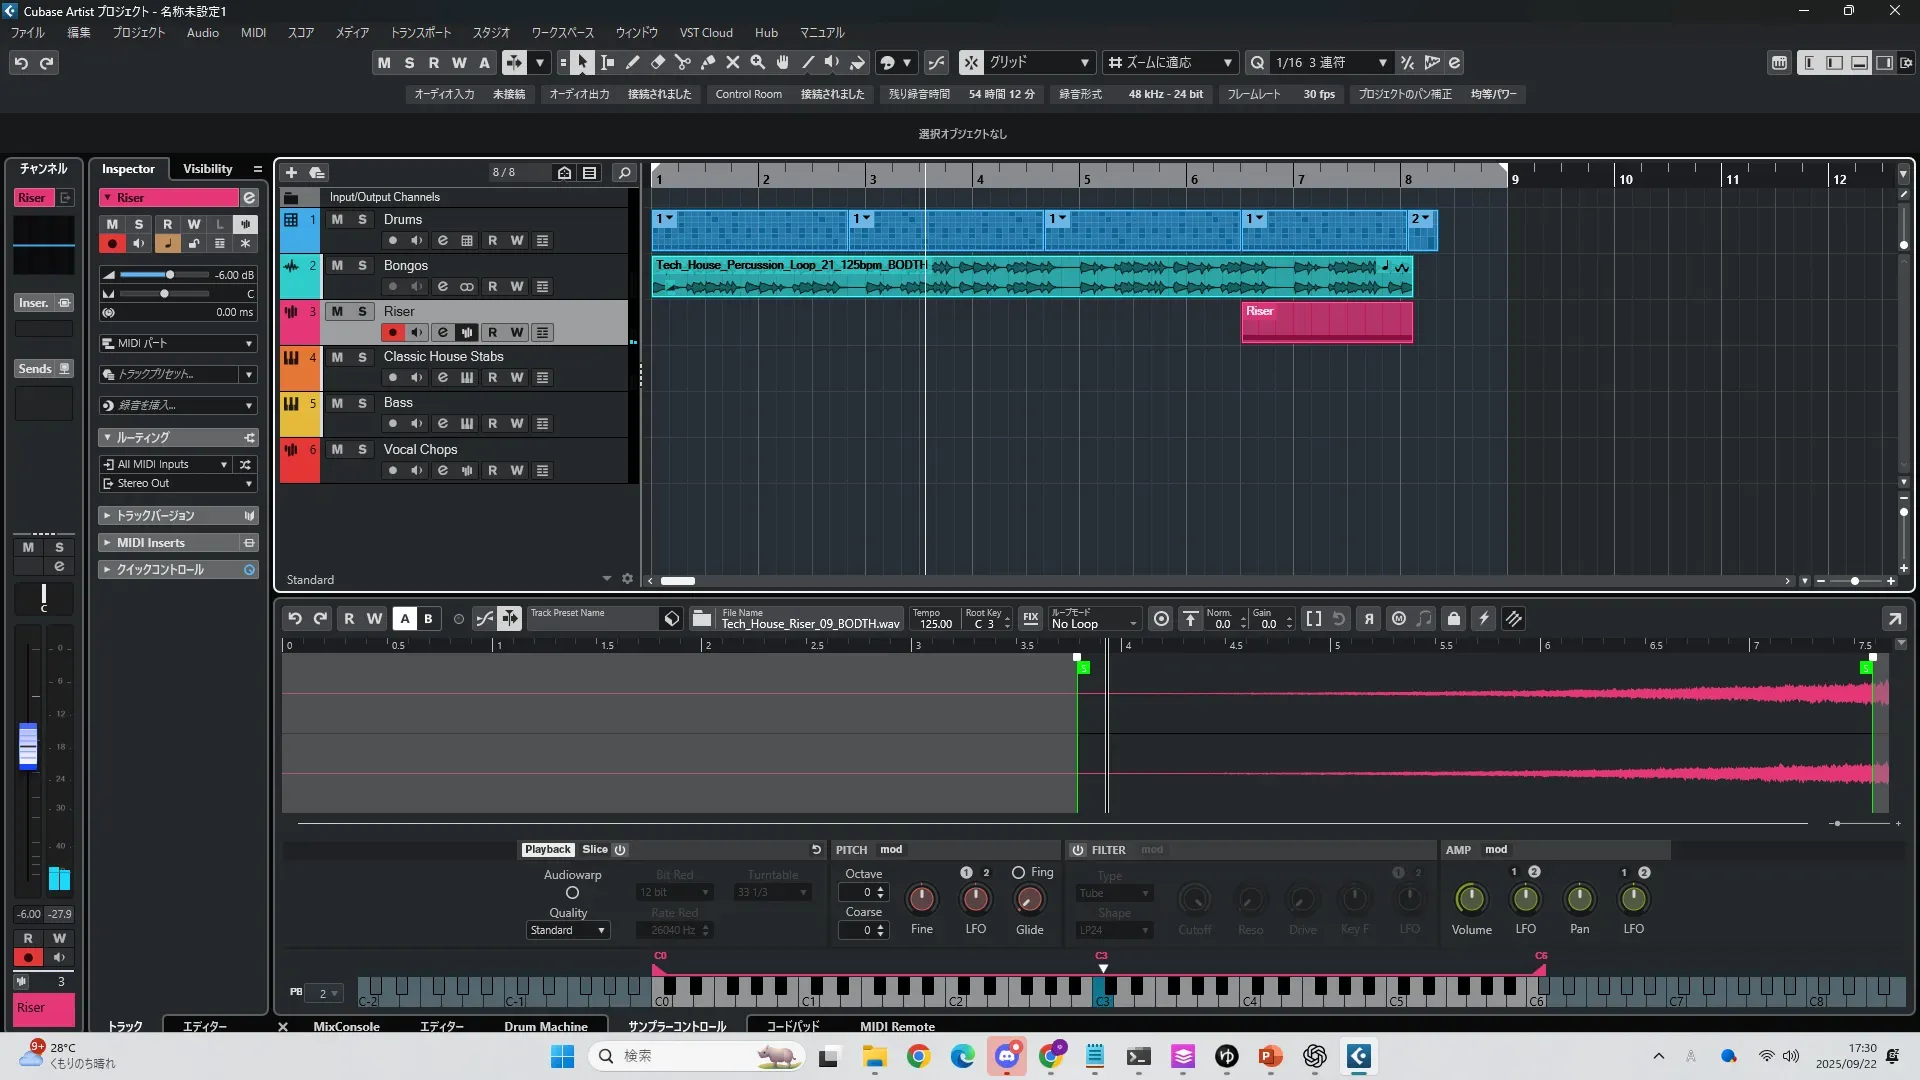Adjust the Riser volume slider in Inspector

coord(169,274)
